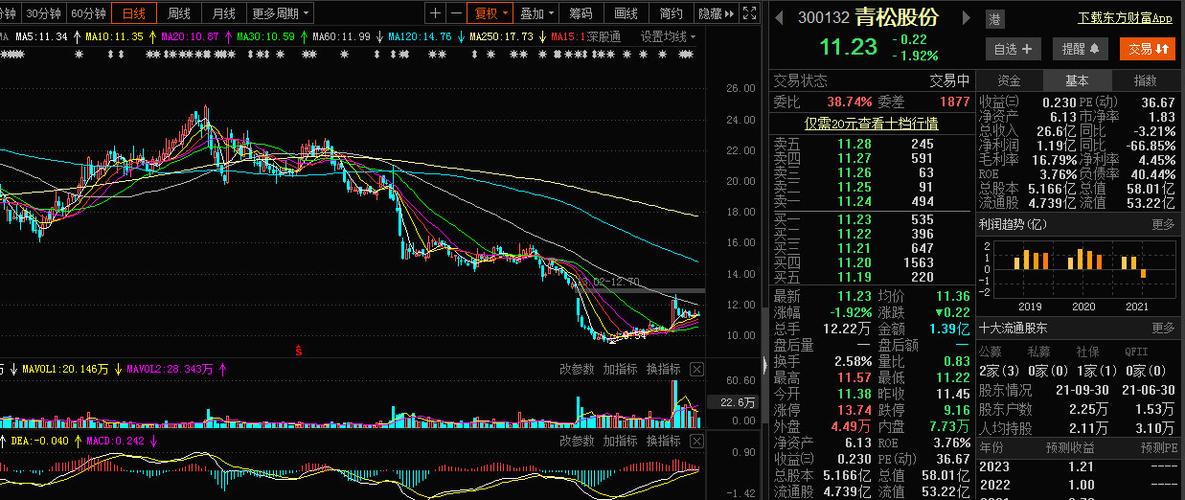1185x500 pixels.
Task: Activate 画线 drawing tools
Action: [627, 13]
